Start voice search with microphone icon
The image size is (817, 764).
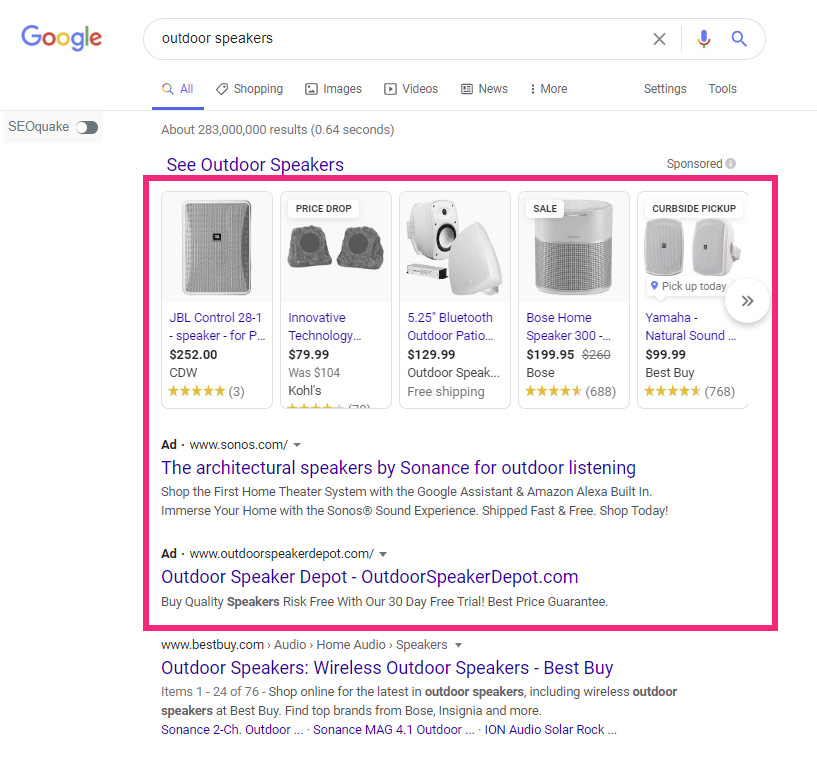click(x=703, y=39)
